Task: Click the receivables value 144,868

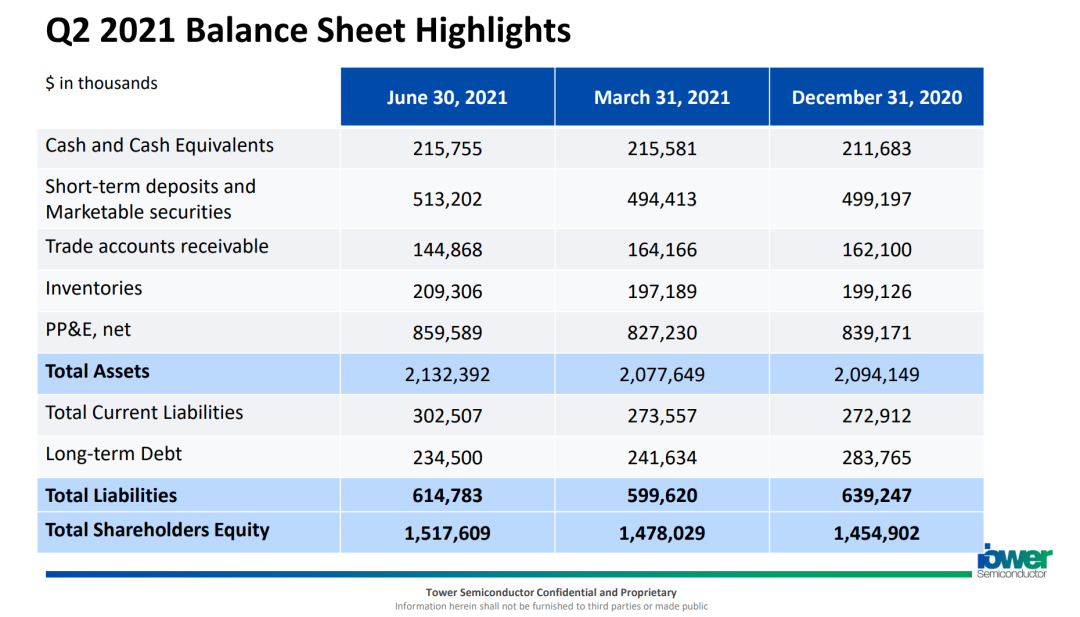Action: point(447,249)
